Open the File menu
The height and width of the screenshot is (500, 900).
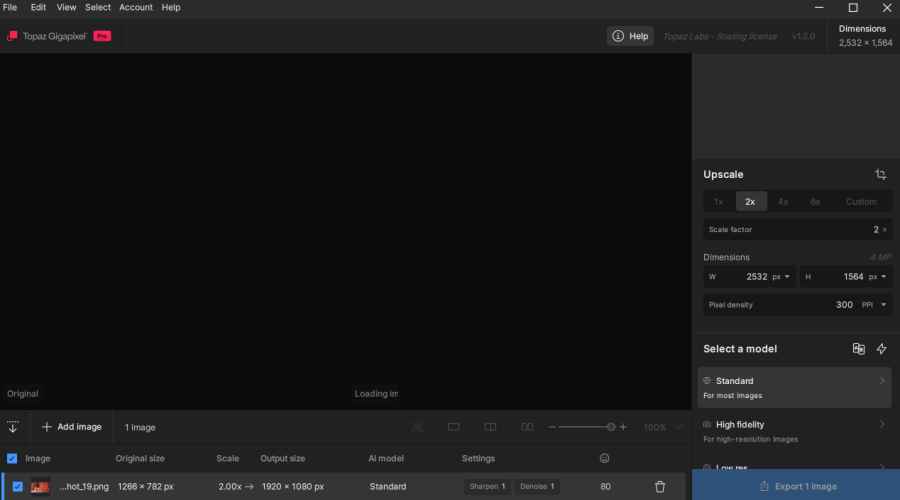(x=10, y=7)
